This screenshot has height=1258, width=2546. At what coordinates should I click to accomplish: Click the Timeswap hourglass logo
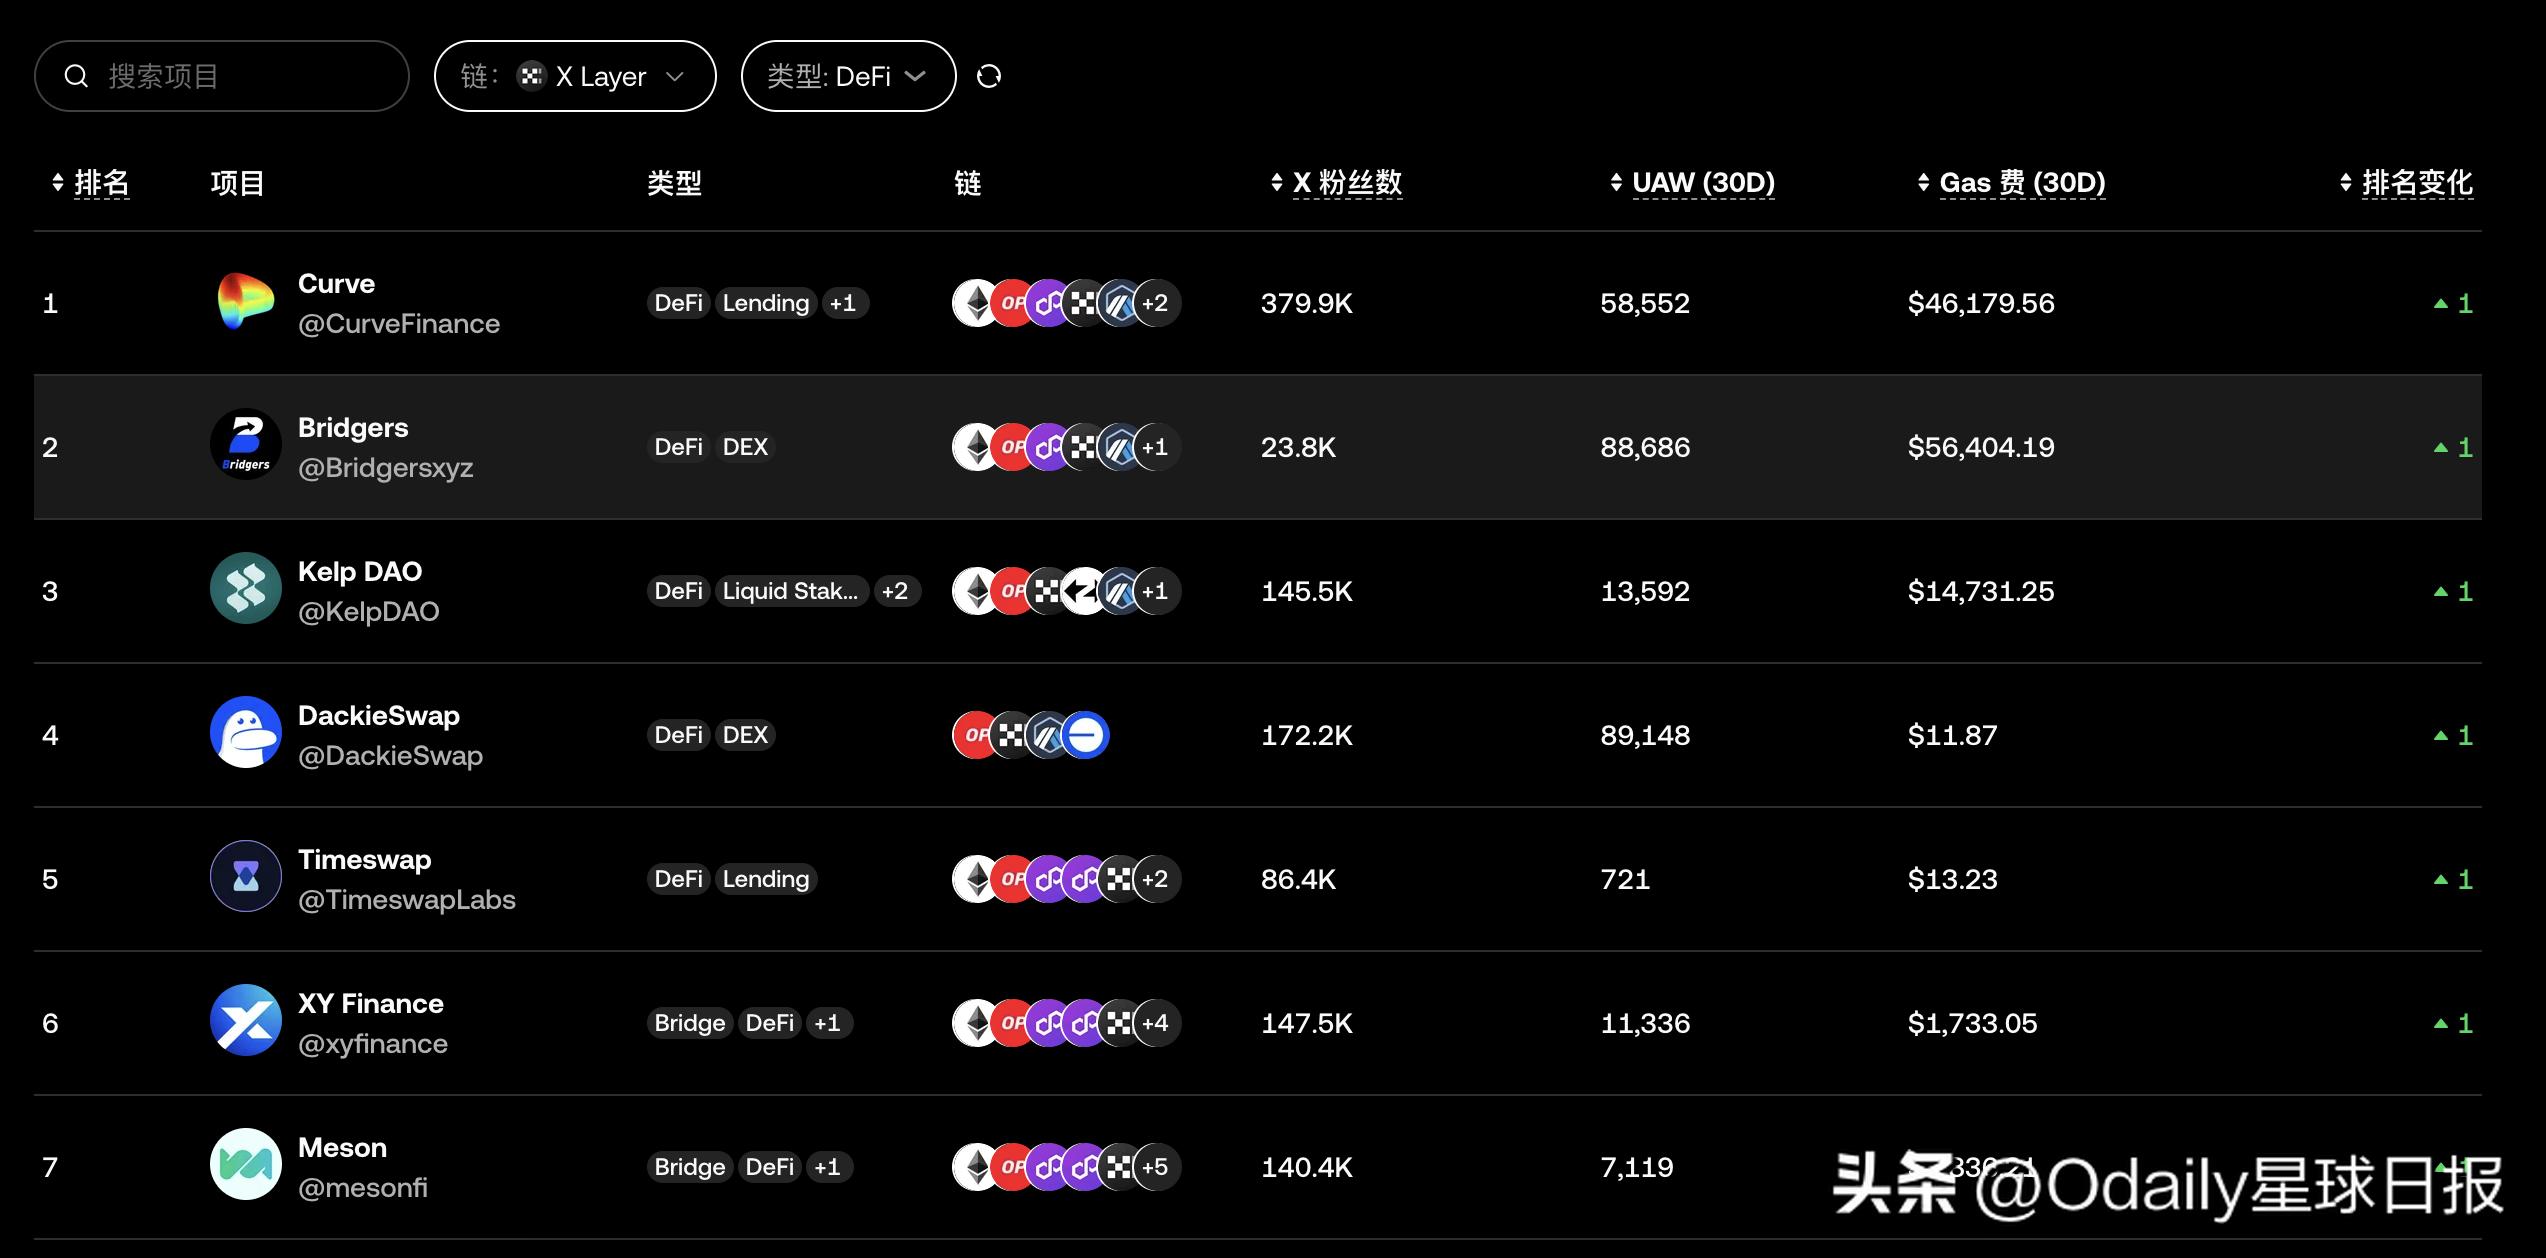coord(245,877)
